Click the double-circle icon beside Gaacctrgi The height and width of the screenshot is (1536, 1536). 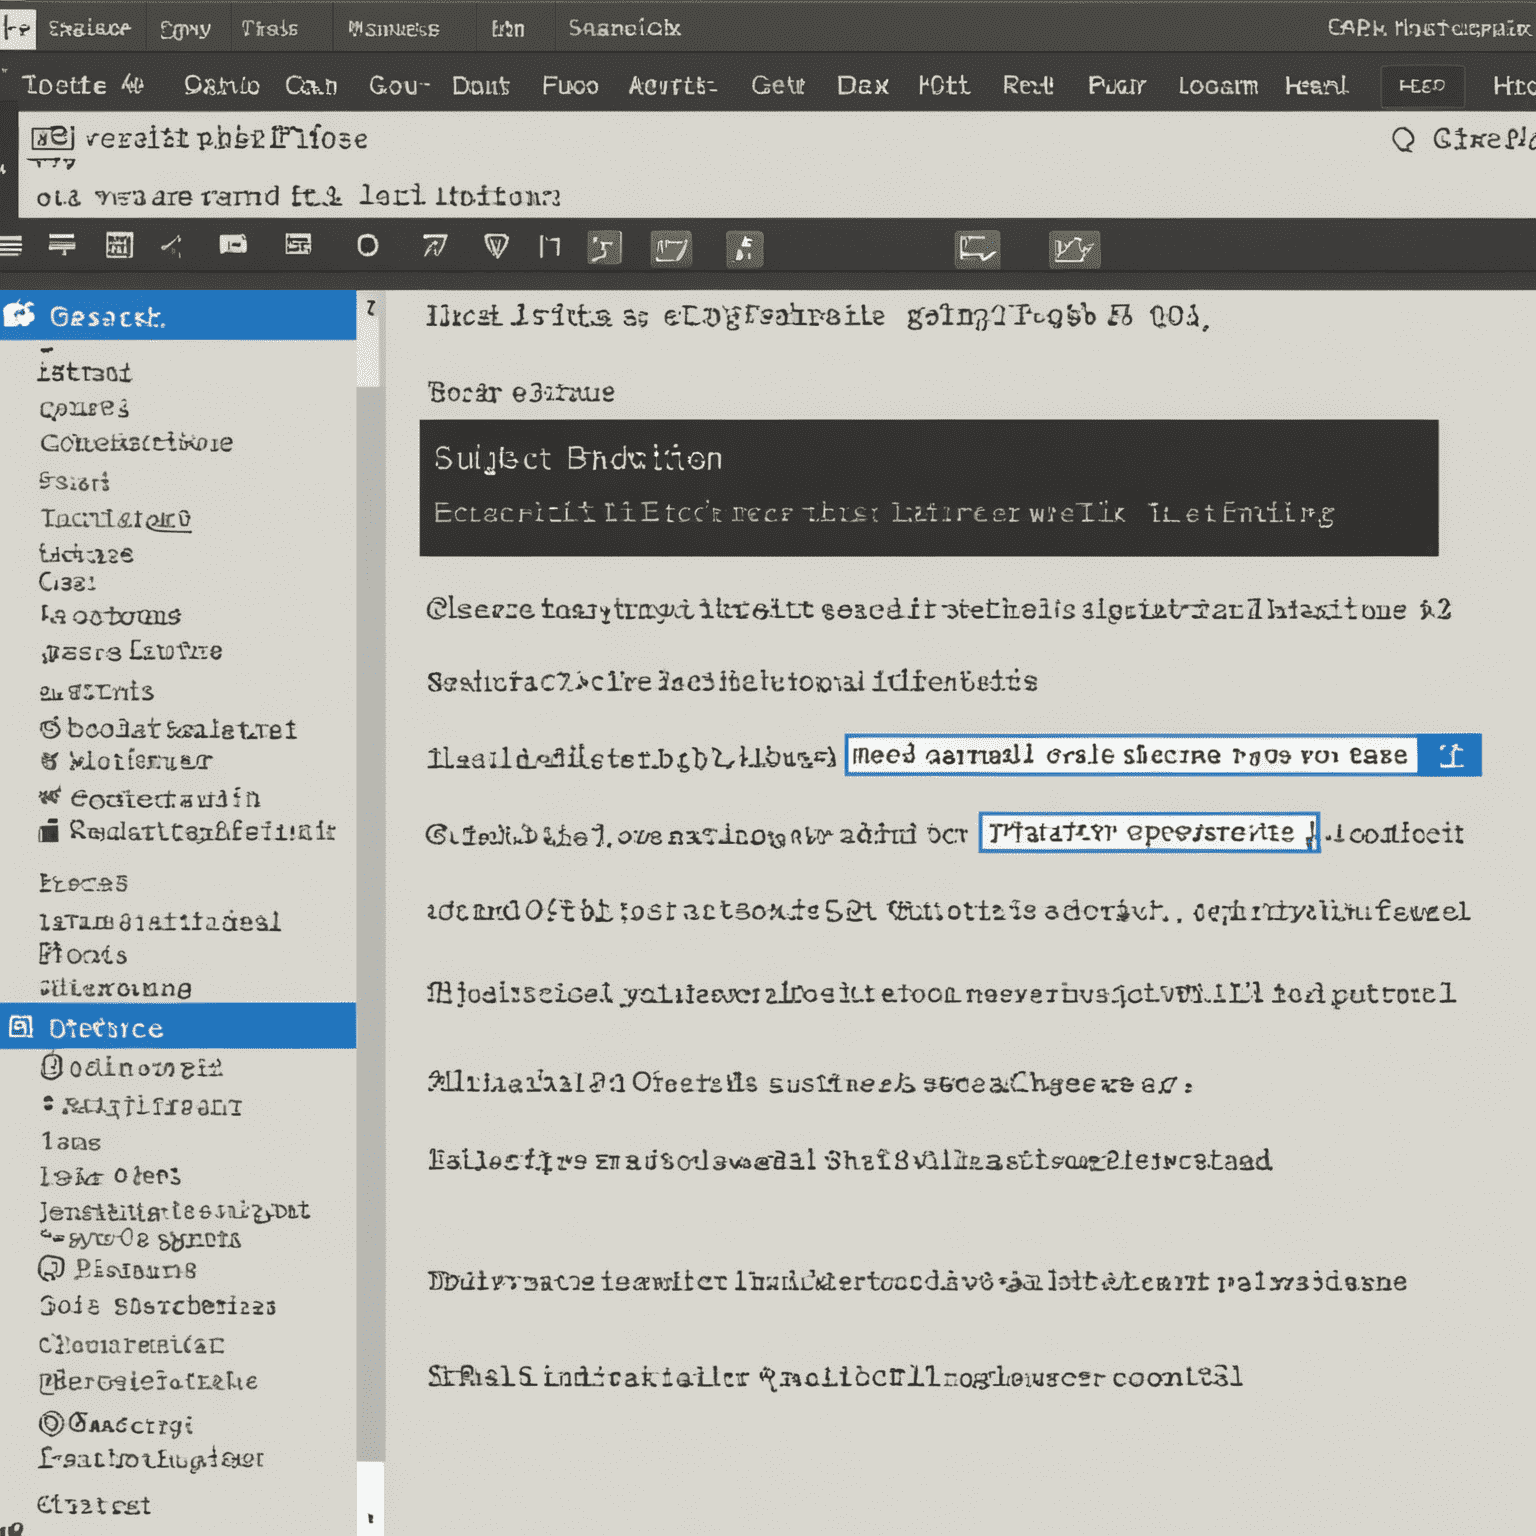[51, 1423]
